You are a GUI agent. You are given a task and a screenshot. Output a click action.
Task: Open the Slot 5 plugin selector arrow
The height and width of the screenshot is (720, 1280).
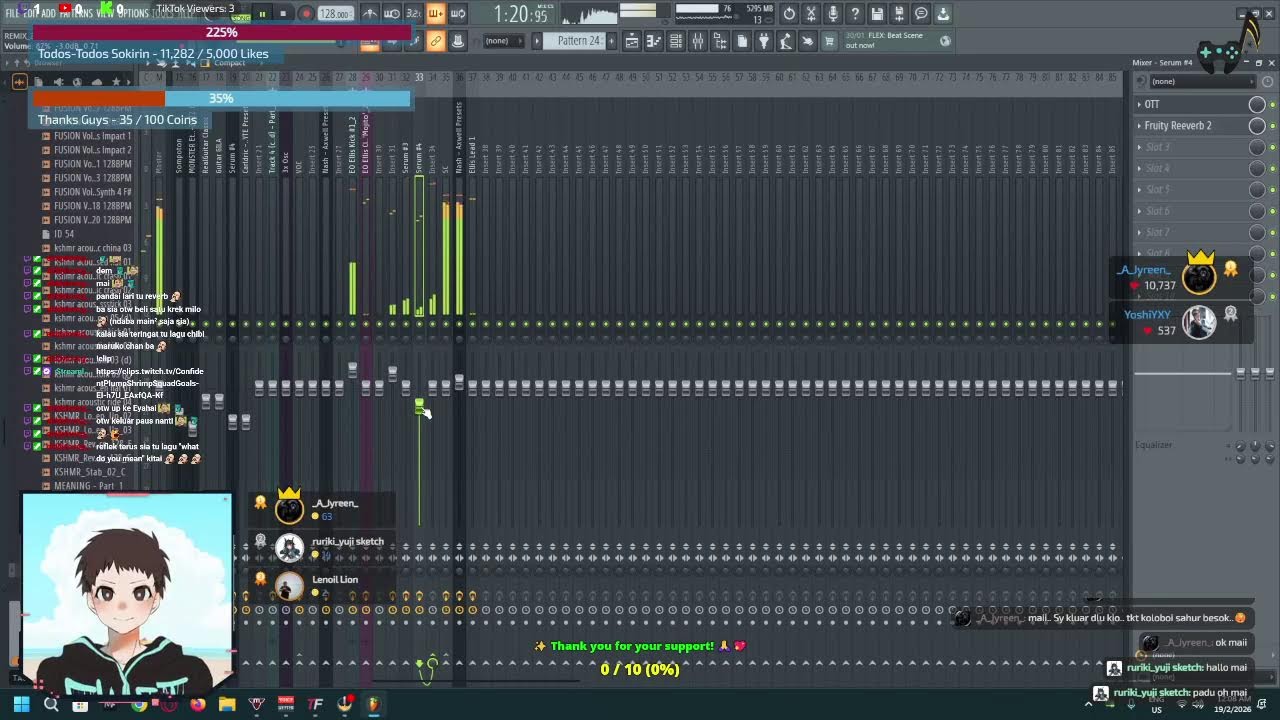(1139, 189)
